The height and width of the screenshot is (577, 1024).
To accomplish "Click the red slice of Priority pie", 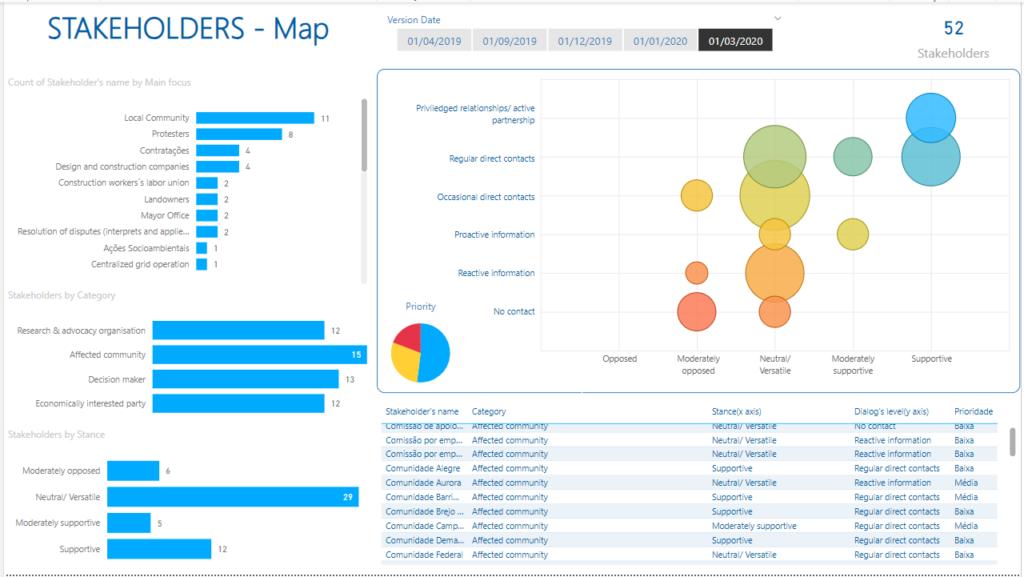I will point(409,336).
